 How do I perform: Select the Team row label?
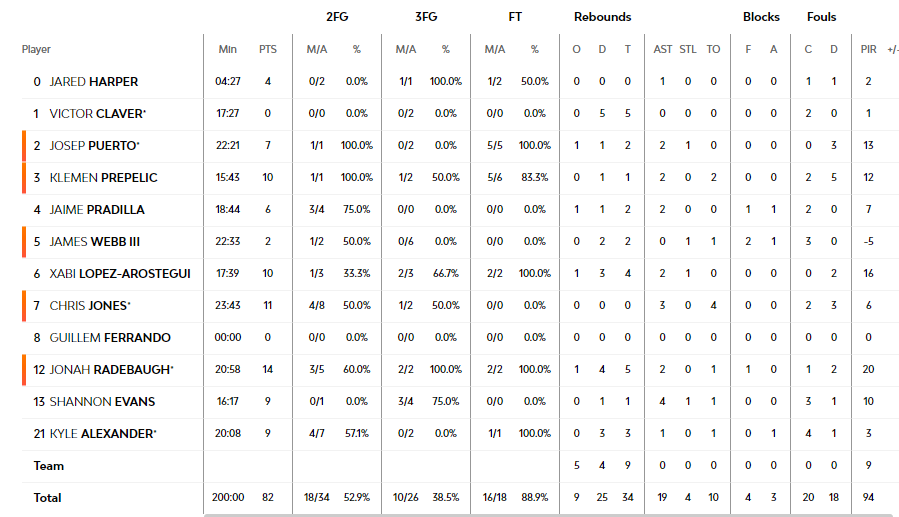click(x=49, y=466)
